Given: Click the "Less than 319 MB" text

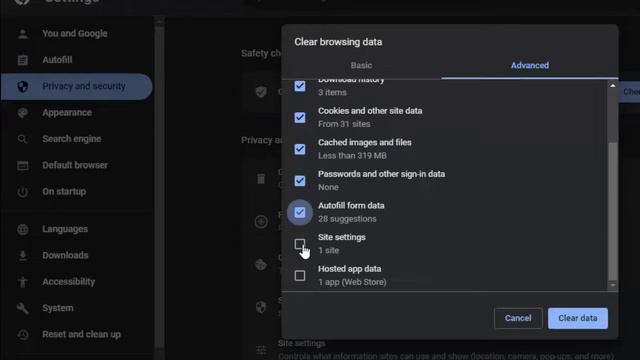Looking at the screenshot, I should [x=352, y=156].
